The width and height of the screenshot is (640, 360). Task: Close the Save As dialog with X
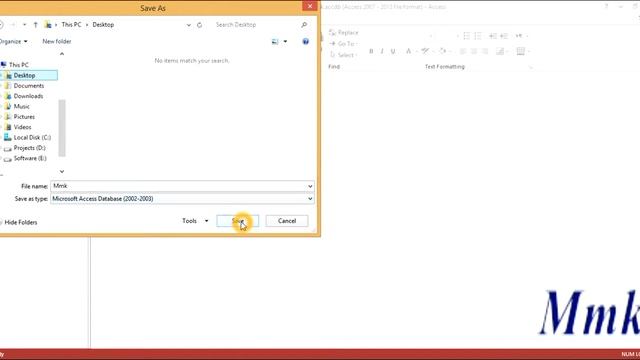click(x=309, y=6)
